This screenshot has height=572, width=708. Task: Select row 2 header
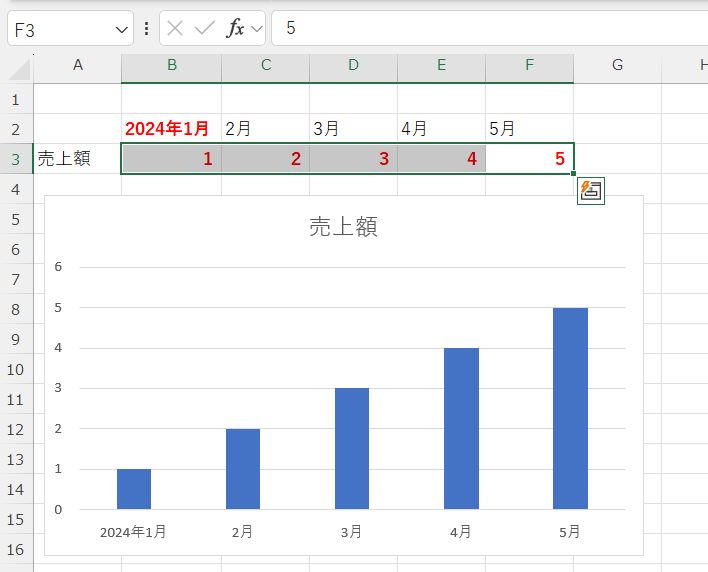tap(16, 129)
